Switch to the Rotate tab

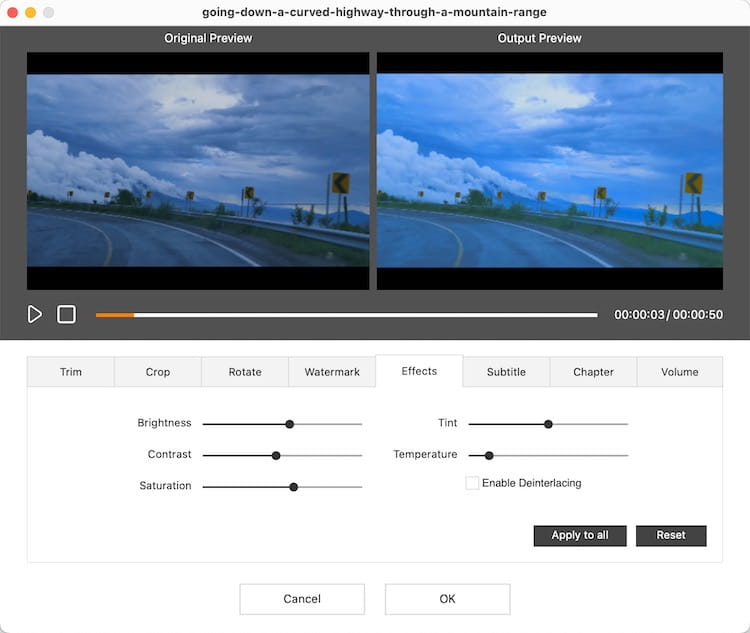pos(245,372)
